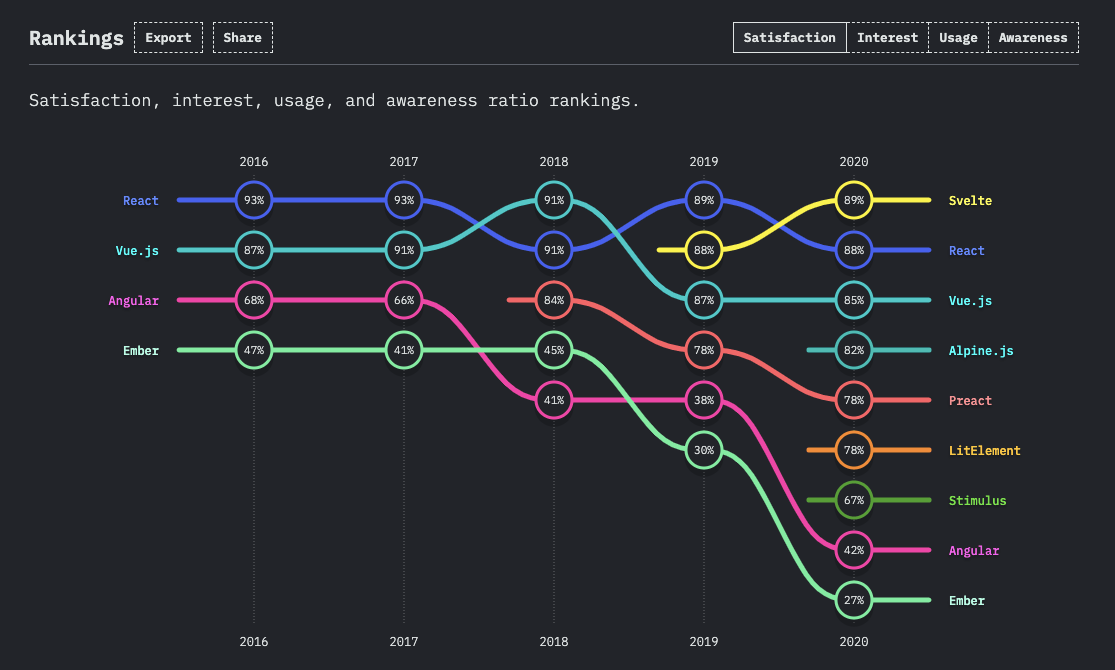Switch to the Interest tab
The height and width of the screenshot is (670, 1115).
[887, 37]
